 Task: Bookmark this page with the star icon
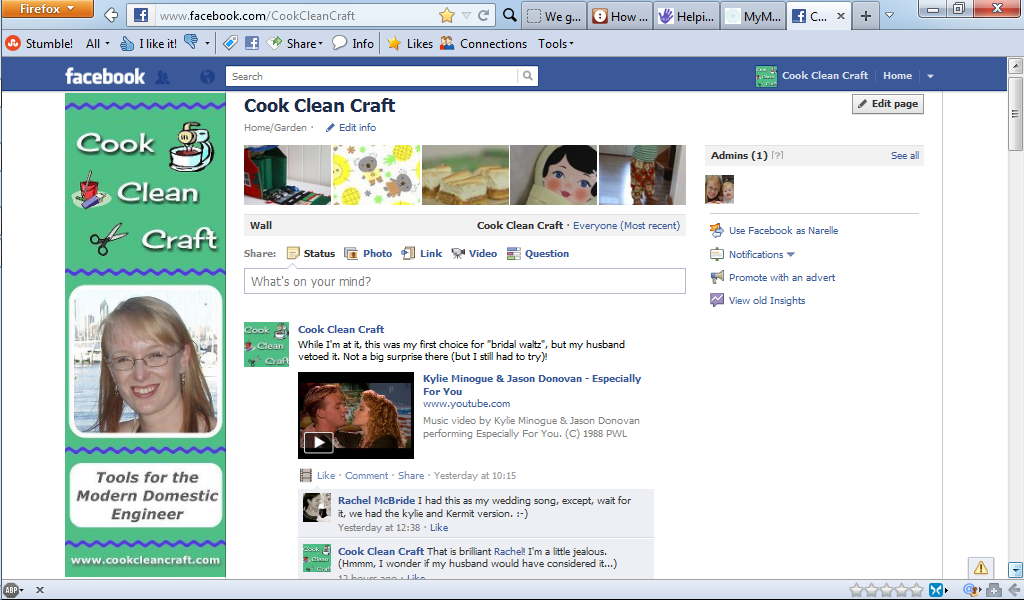[447, 15]
